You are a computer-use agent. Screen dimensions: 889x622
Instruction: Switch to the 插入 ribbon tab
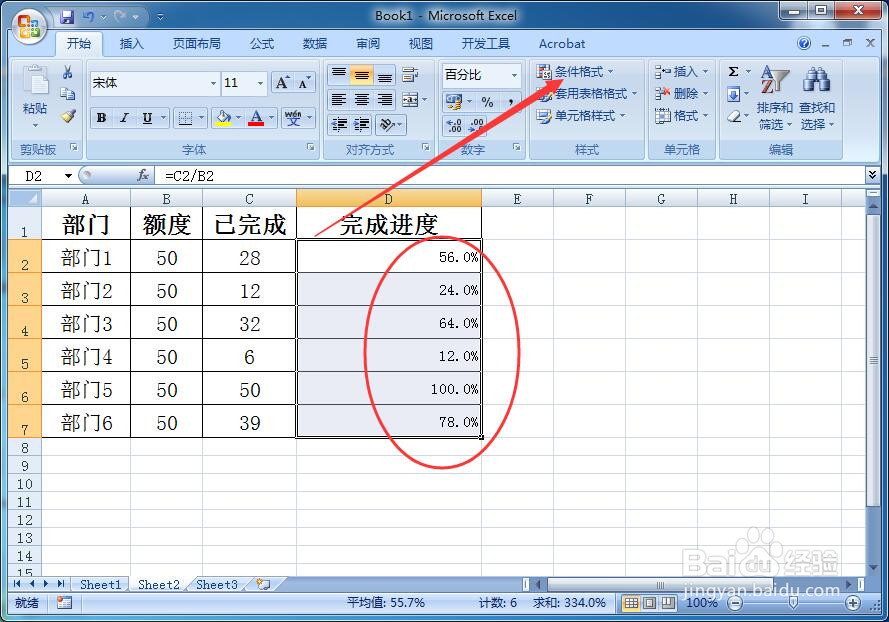coord(132,43)
